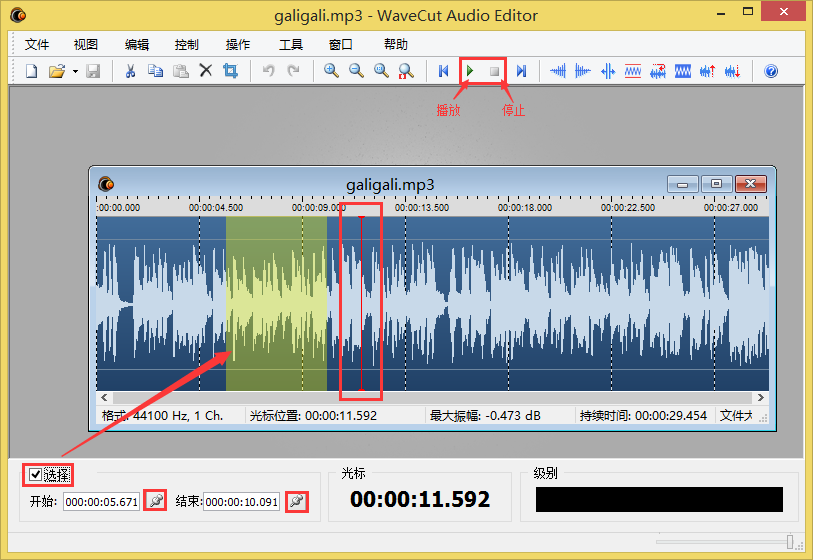Click the zoom-to-selection magnifier icon
Screen dimensions: 813x560
click(406, 71)
